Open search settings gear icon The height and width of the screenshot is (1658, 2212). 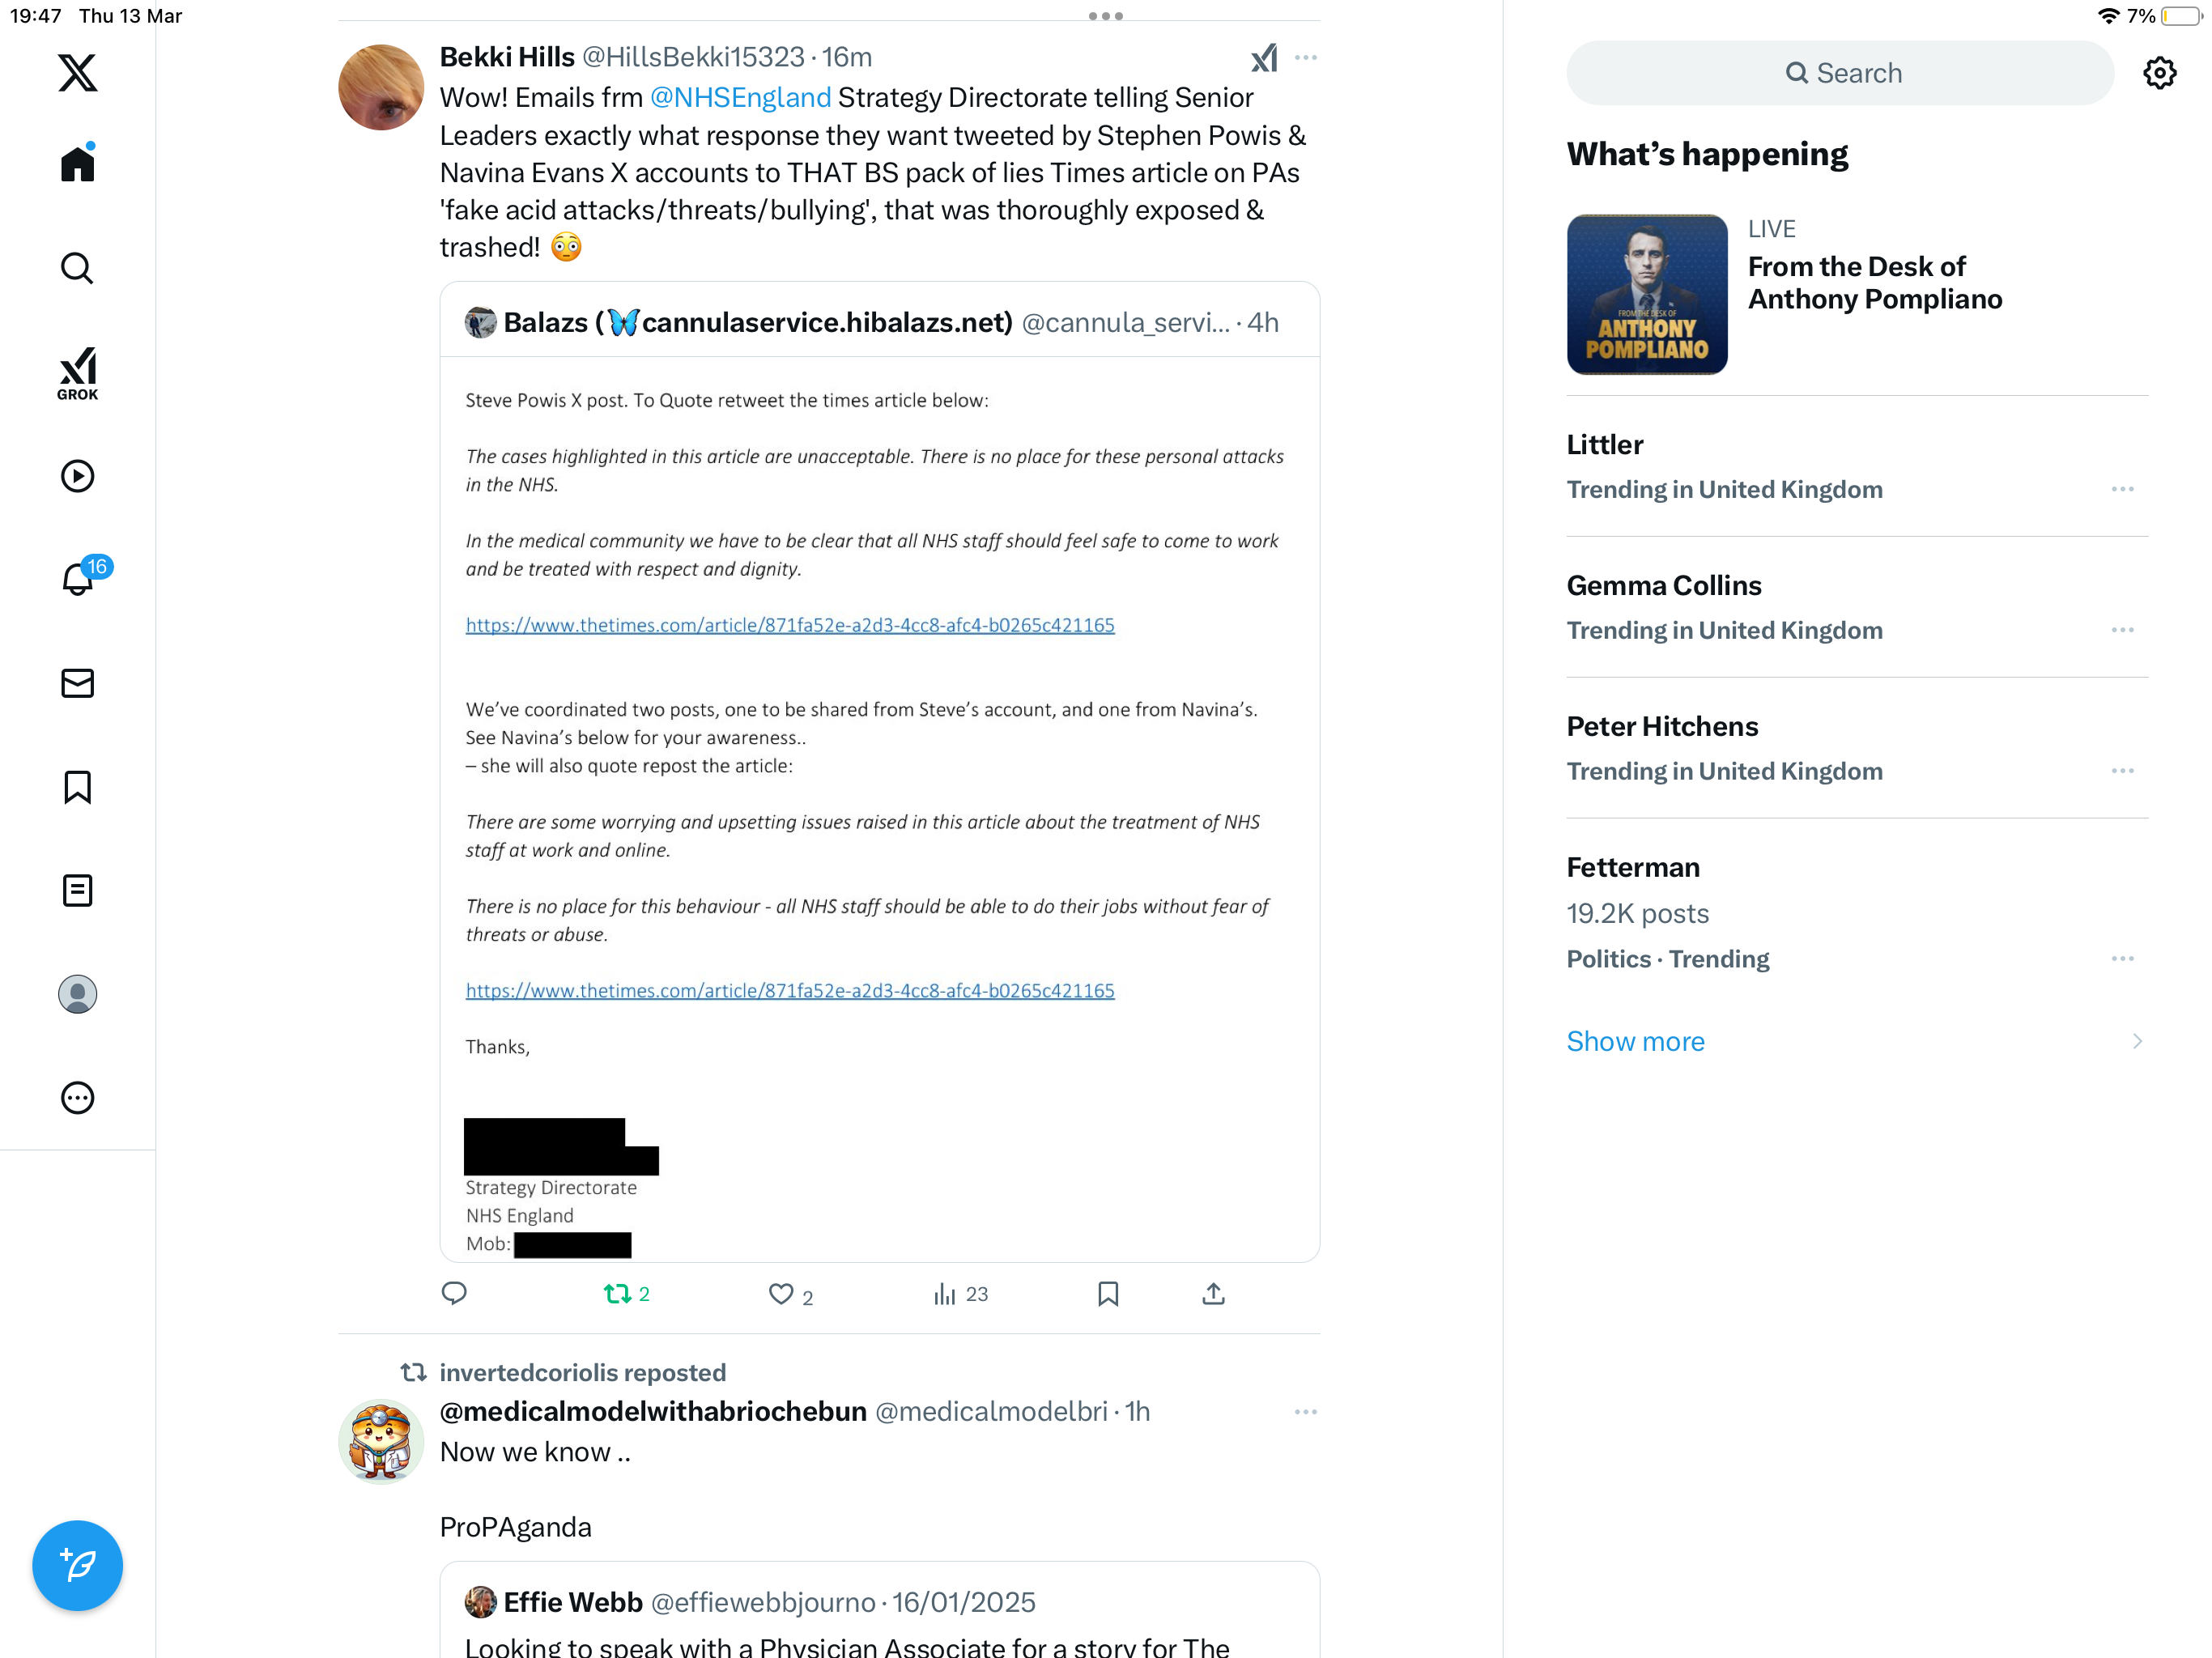pyautogui.click(x=2159, y=73)
